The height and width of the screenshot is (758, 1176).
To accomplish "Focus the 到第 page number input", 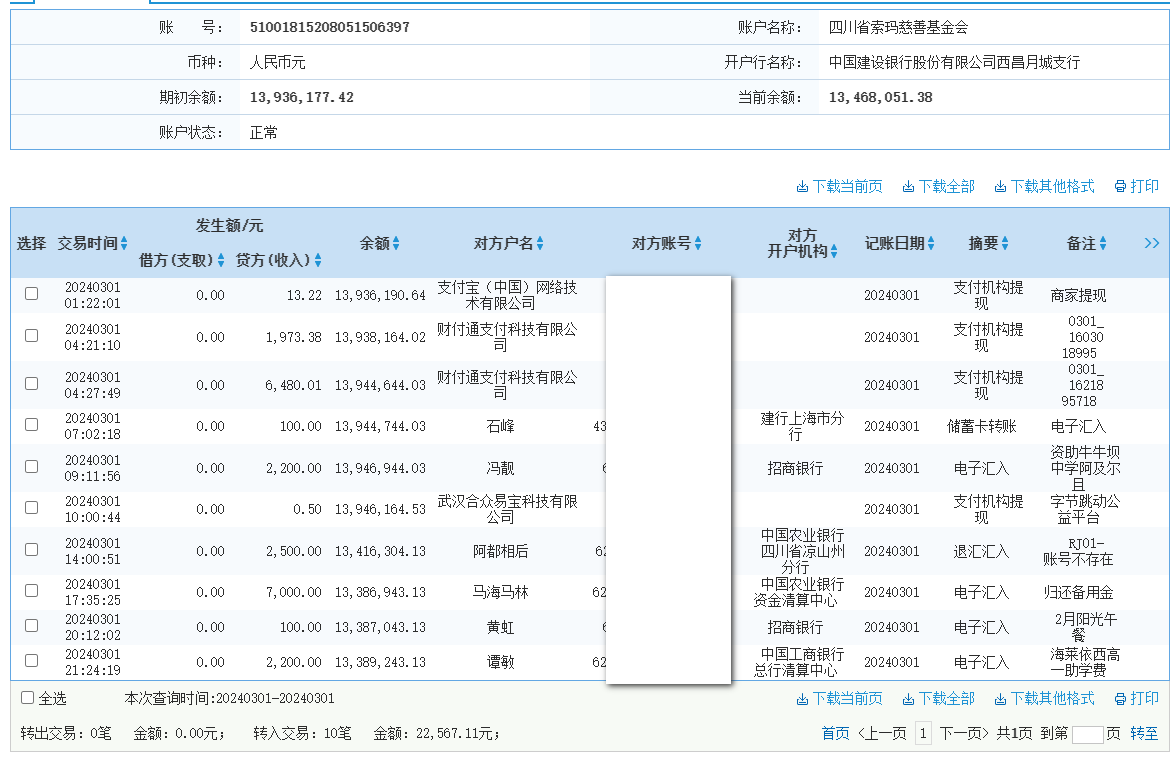I will click(x=1088, y=735).
